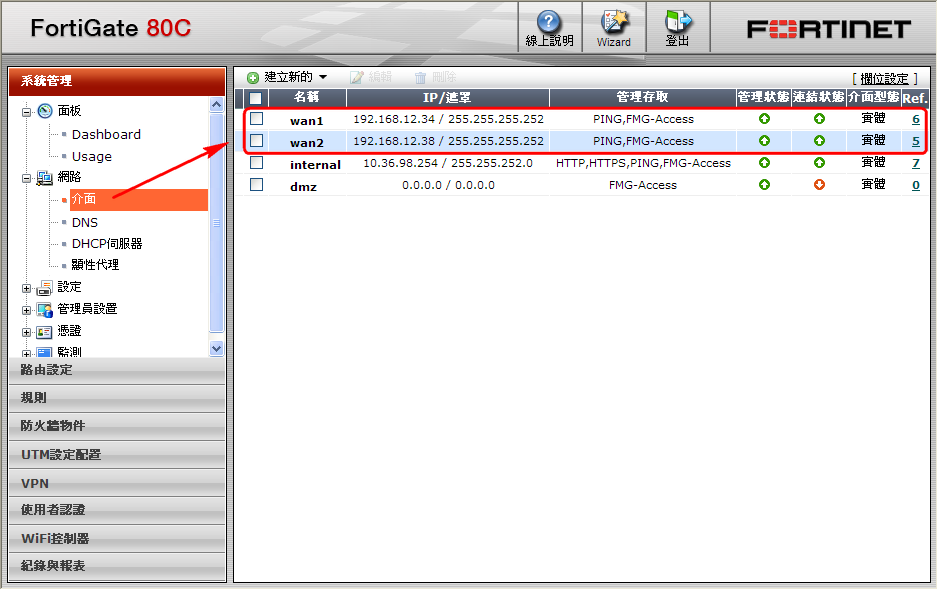Click internal 連結狀態 green up icon

pyautogui.click(x=819, y=162)
